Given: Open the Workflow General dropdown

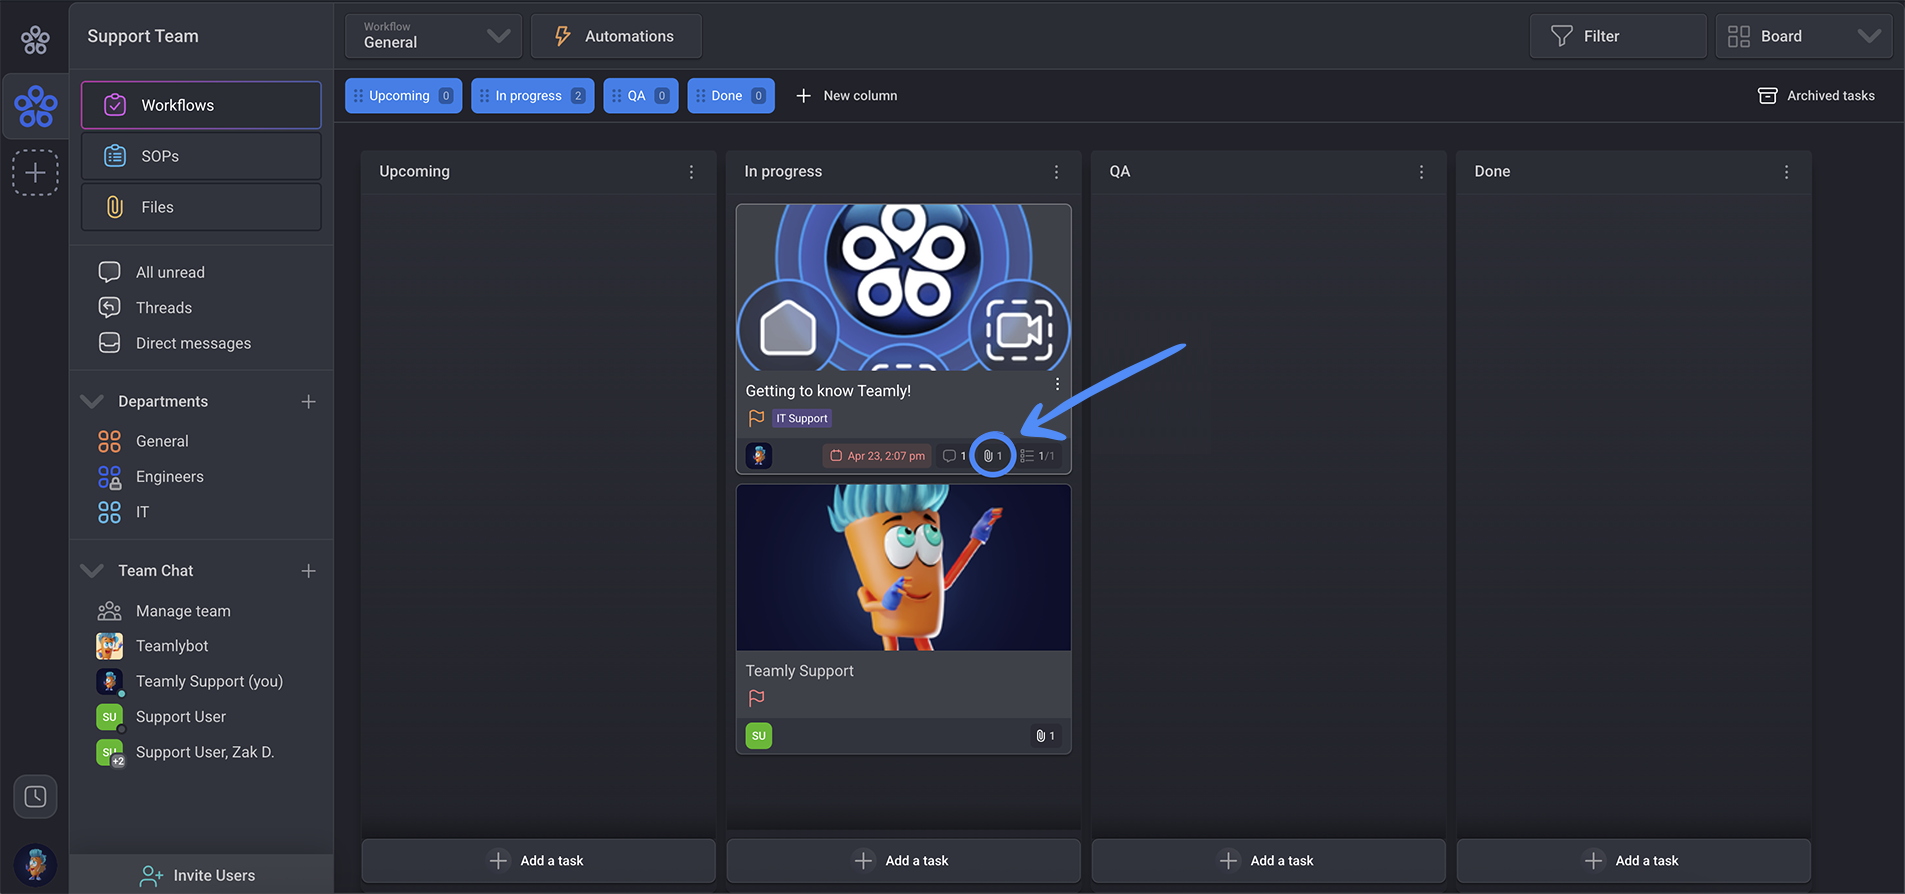Looking at the screenshot, I should (x=434, y=36).
